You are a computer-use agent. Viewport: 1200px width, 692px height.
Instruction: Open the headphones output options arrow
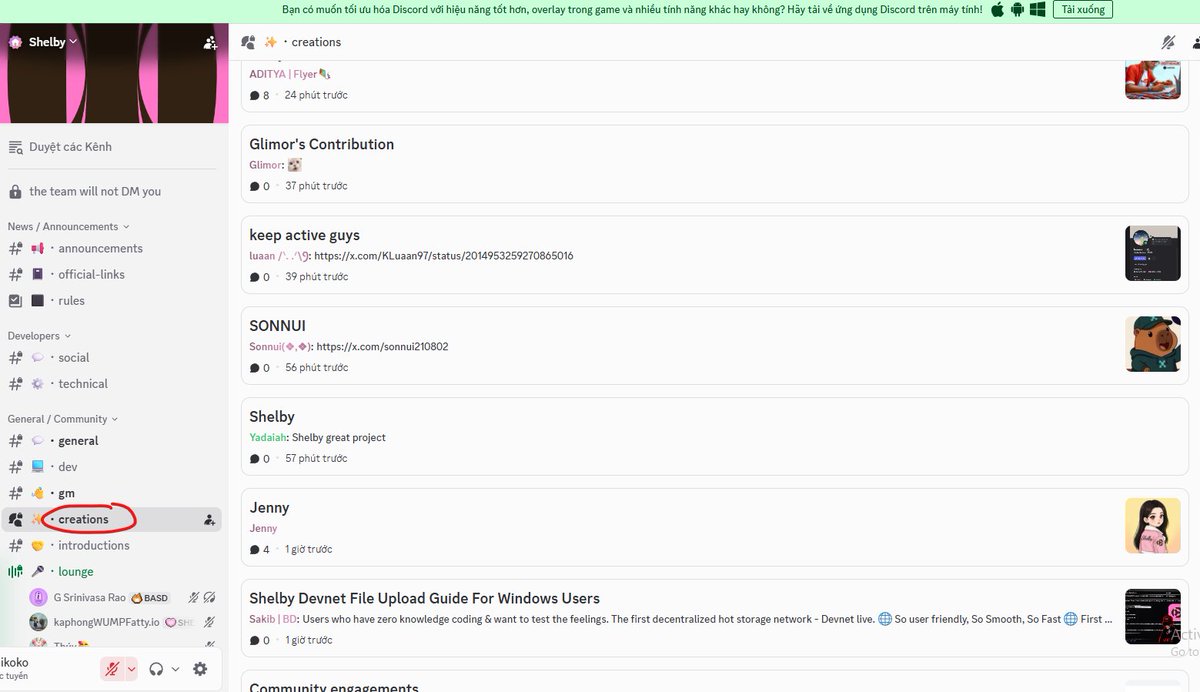[175, 669]
